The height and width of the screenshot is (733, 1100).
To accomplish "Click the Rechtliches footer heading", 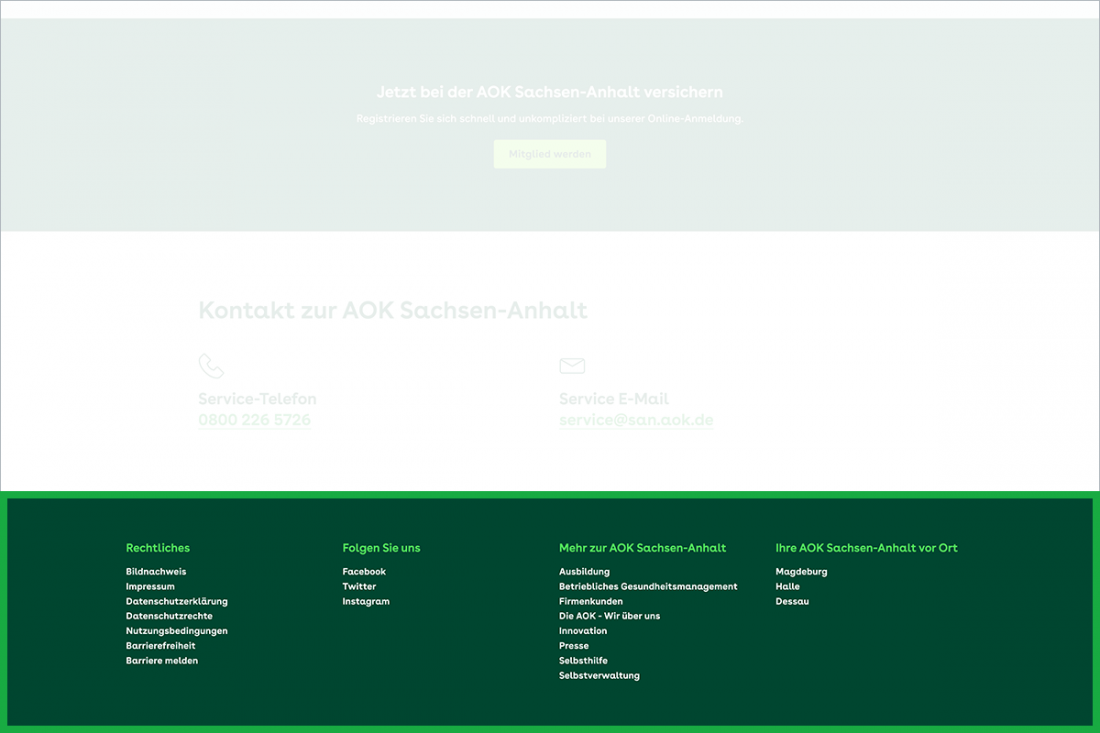I will (158, 548).
